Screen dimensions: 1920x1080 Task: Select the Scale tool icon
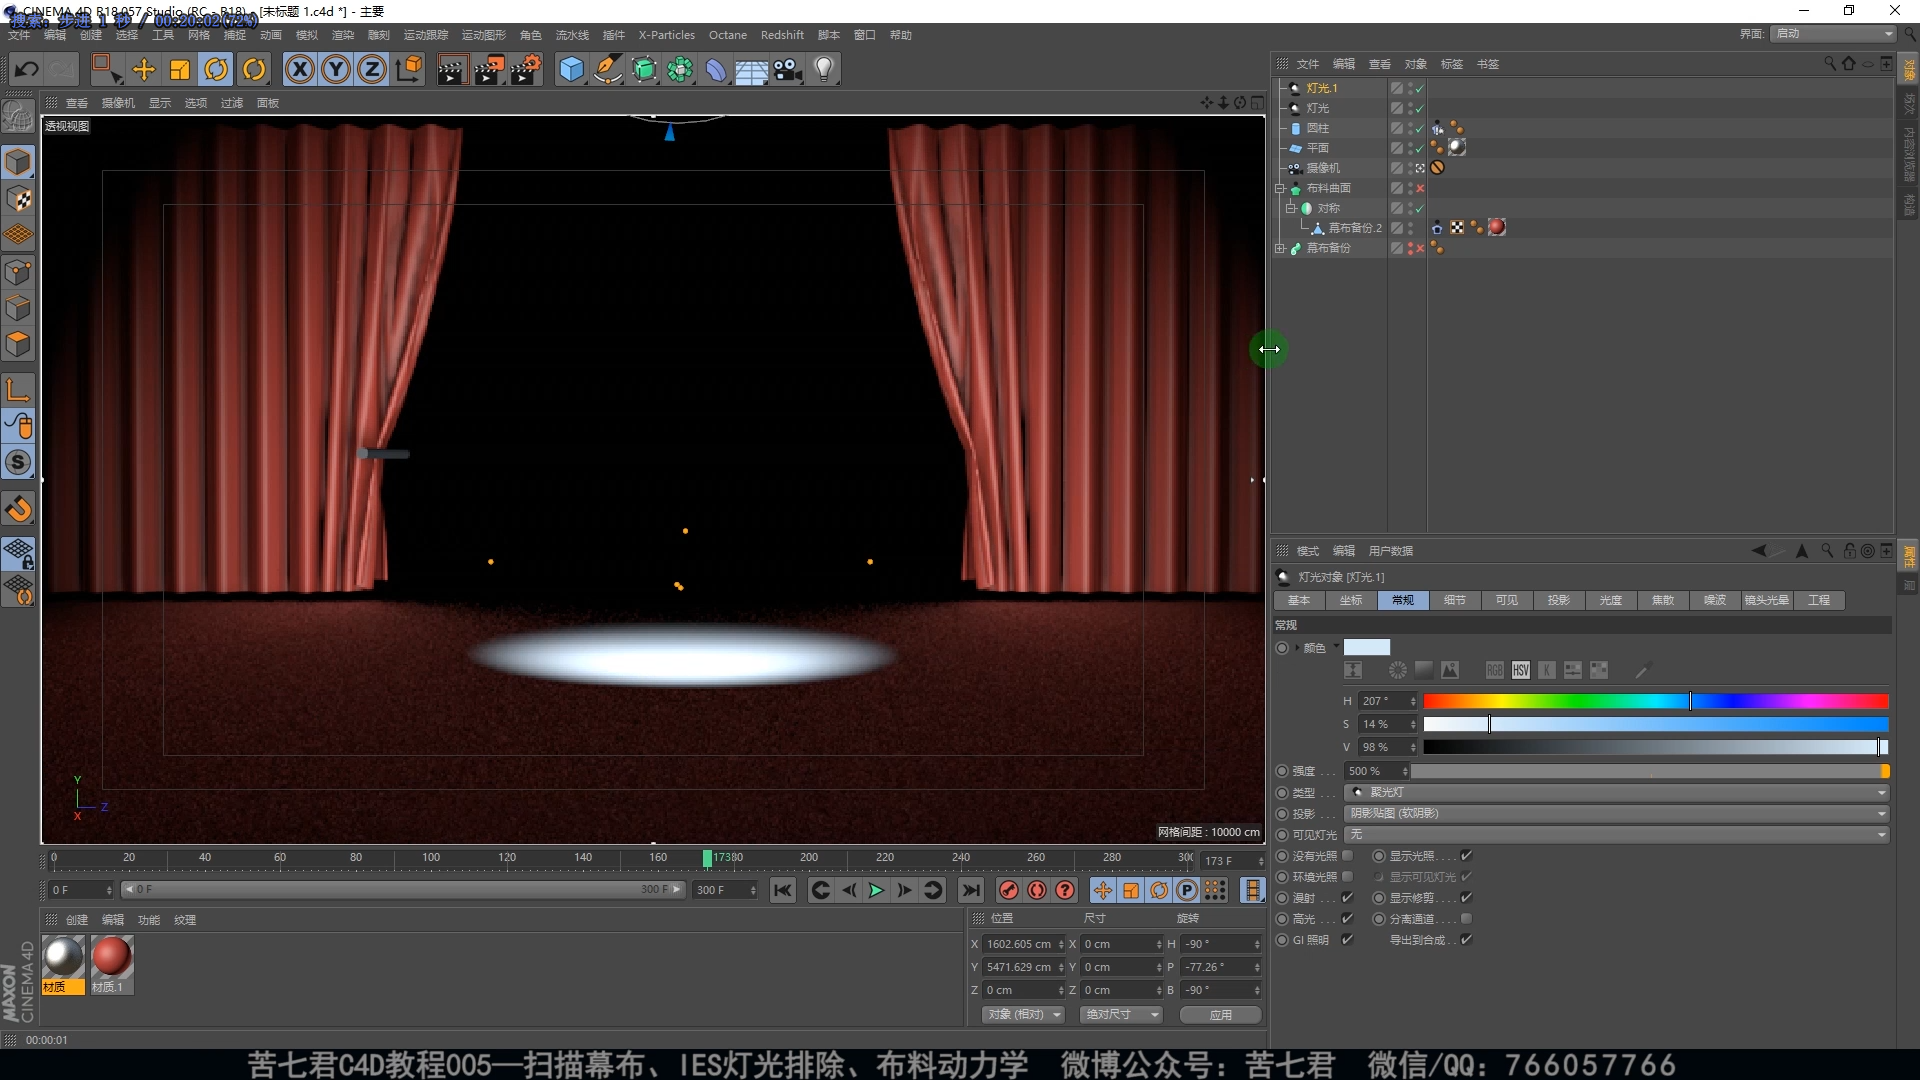coord(180,69)
